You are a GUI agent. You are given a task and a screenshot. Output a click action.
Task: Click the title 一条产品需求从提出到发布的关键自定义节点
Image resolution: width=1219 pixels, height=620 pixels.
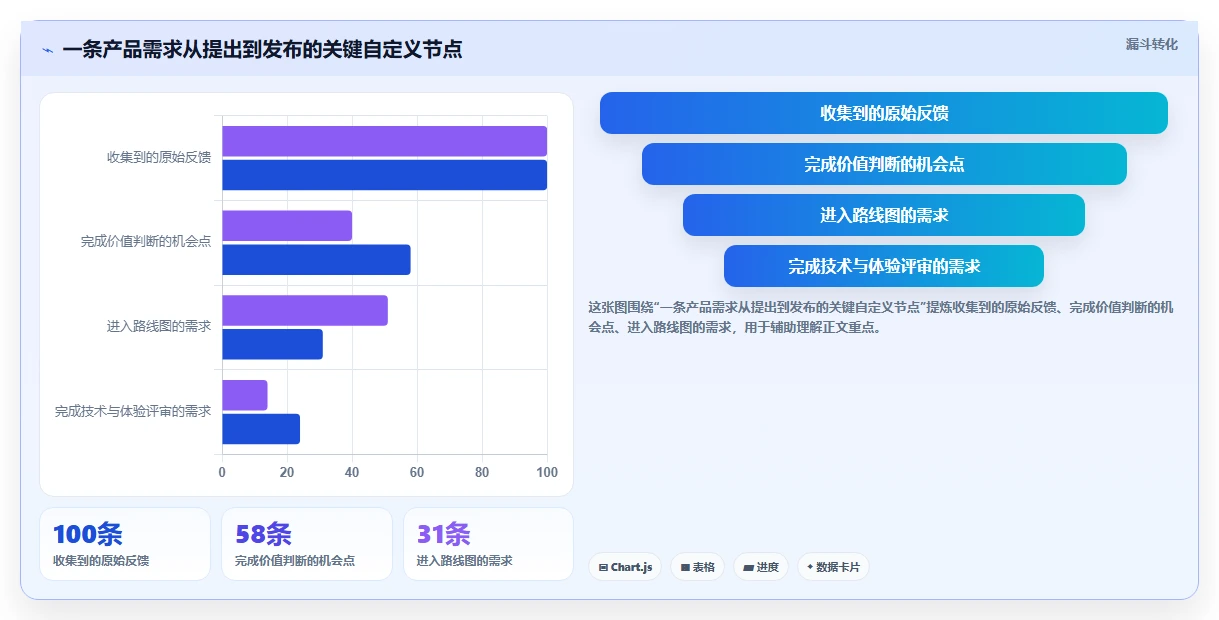(x=262, y=49)
